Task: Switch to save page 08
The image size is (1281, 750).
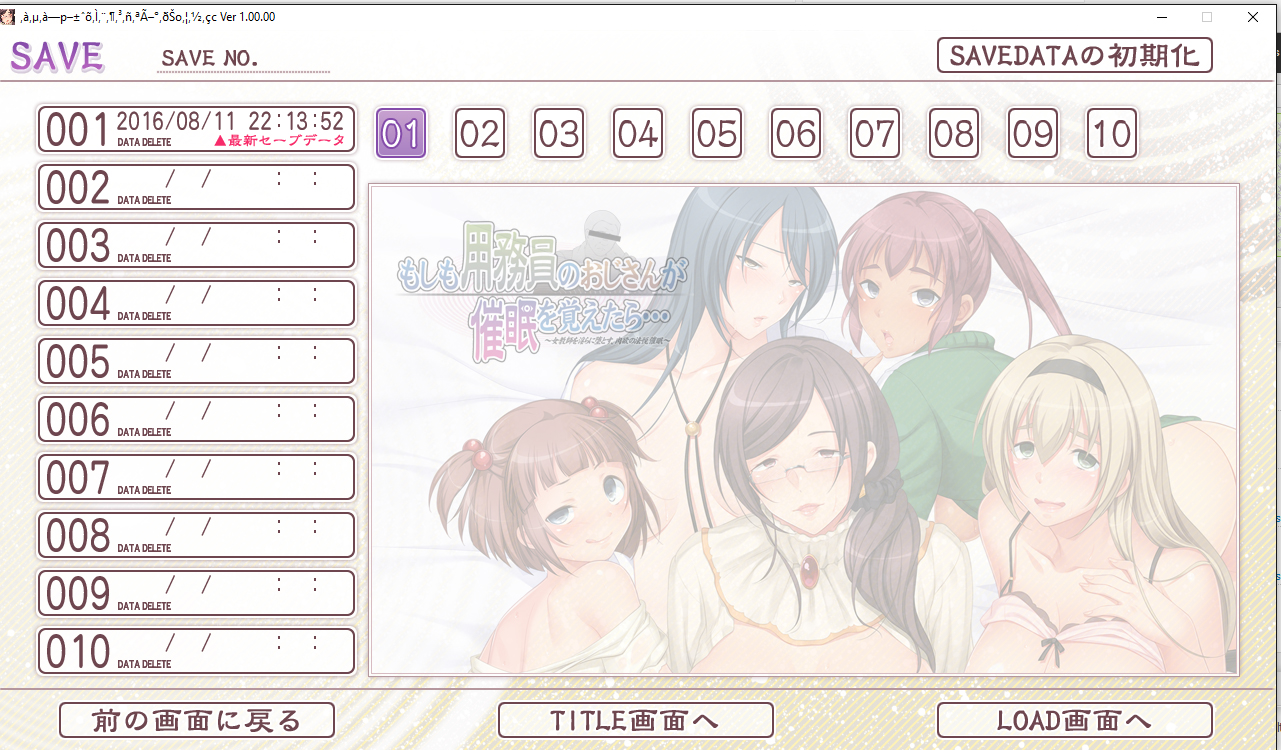Action: 954,133
